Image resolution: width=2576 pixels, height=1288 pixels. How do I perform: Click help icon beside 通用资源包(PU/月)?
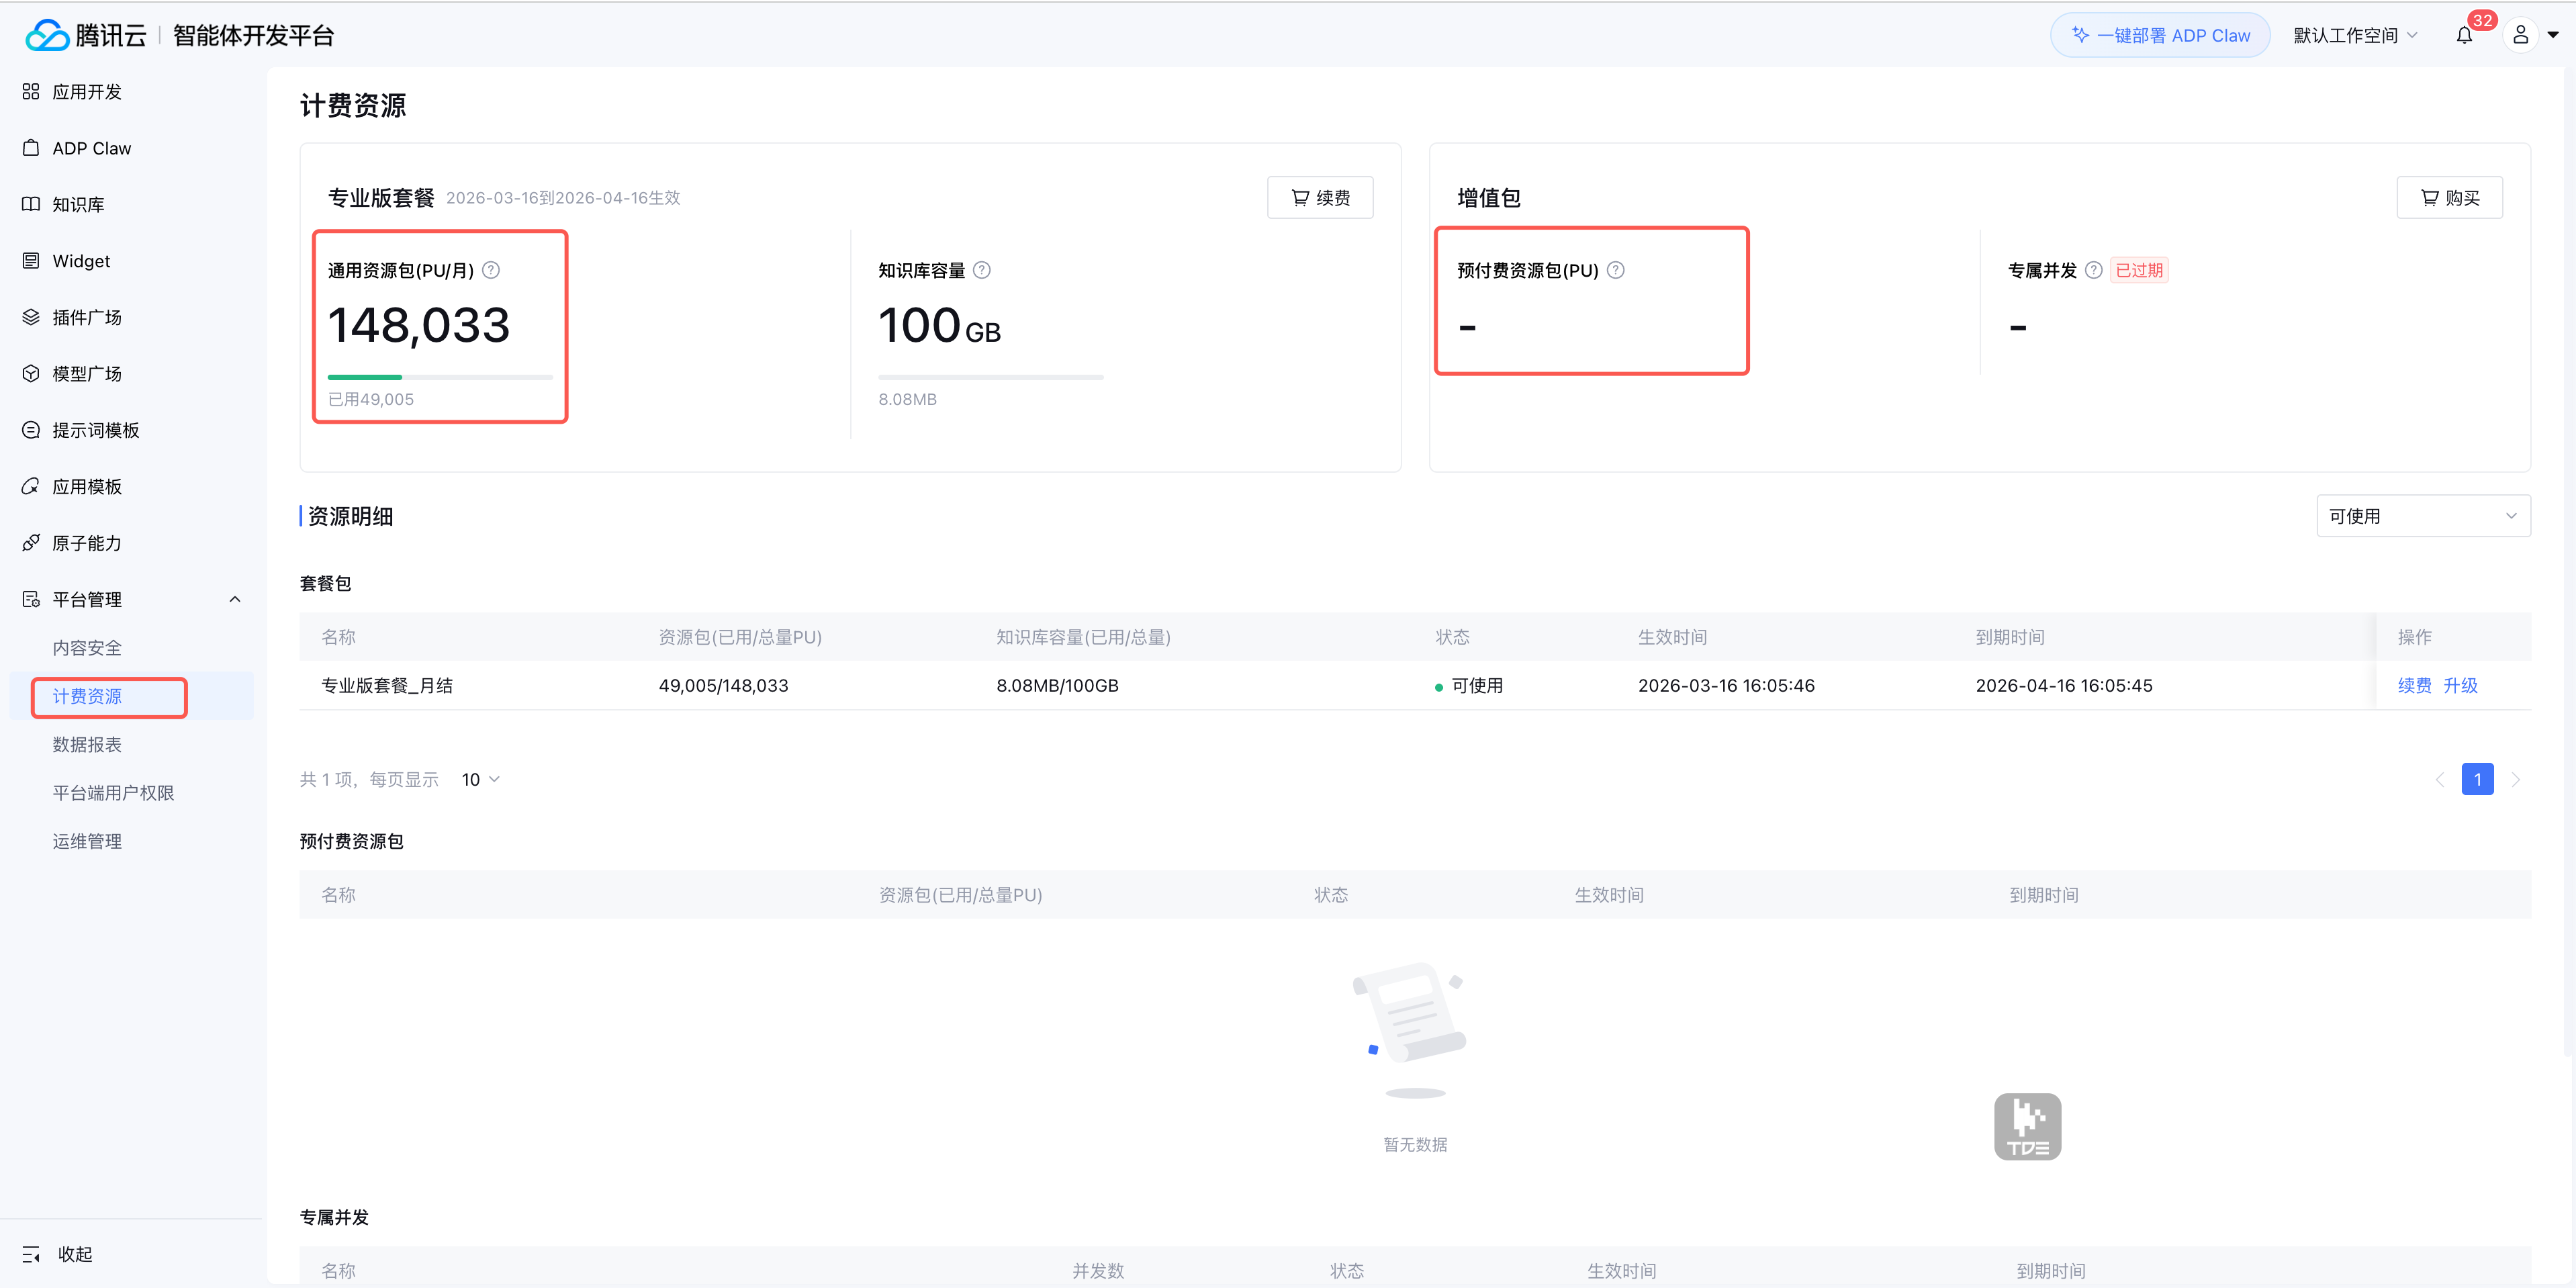491,270
